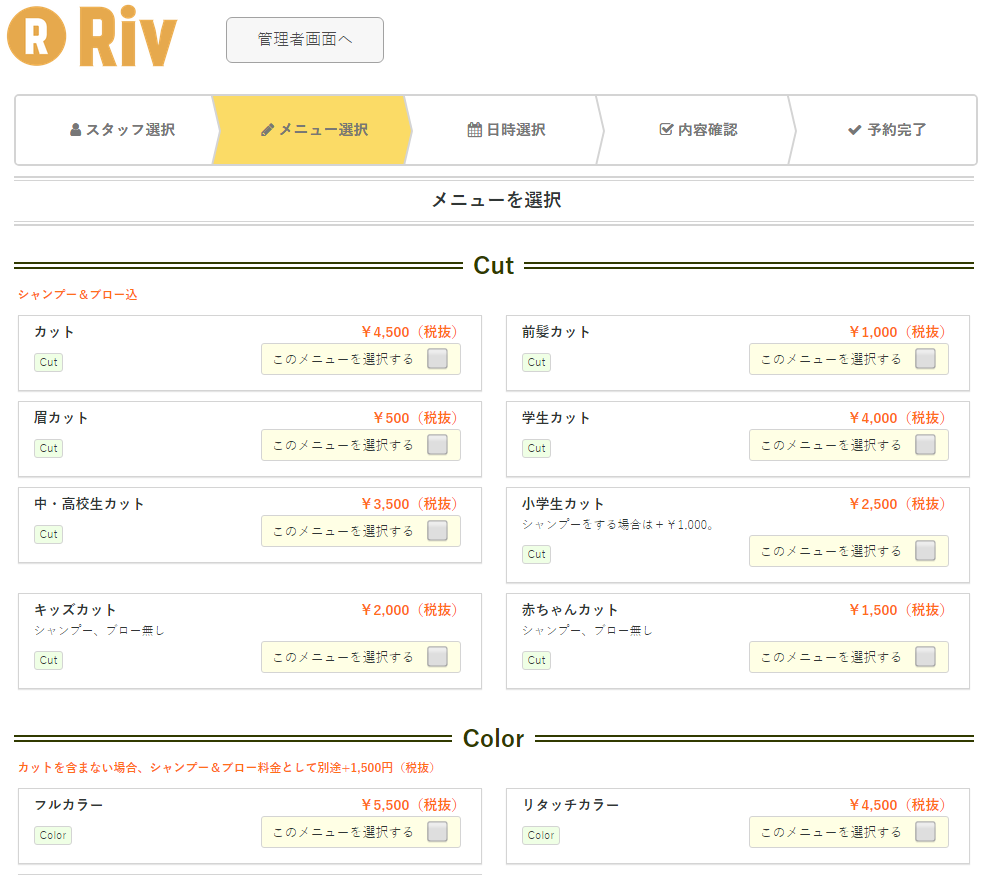Jump to the 予約完了 step
985x875 pixels.
coord(886,130)
